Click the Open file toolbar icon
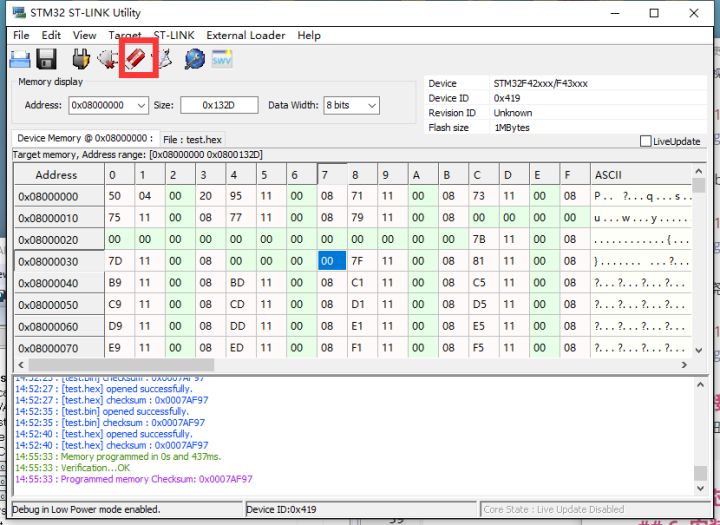Screen dimensions: 720x525 point(20,59)
